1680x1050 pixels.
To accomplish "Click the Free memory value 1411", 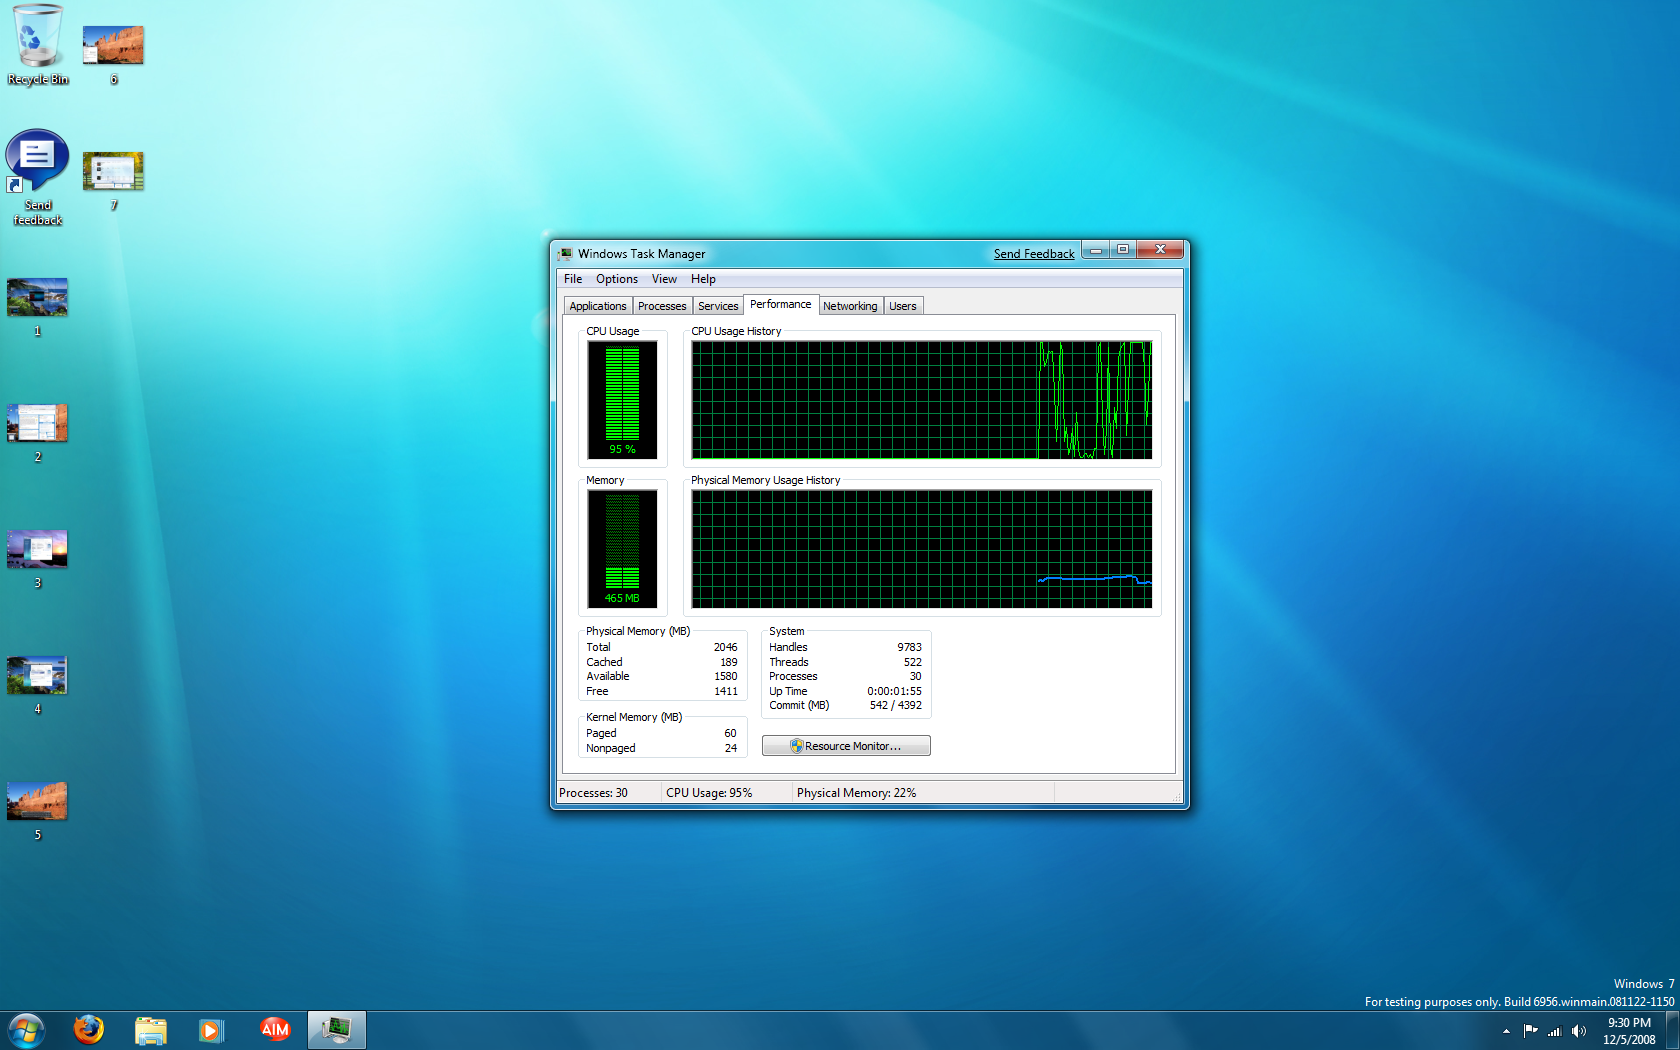I will pos(725,691).
